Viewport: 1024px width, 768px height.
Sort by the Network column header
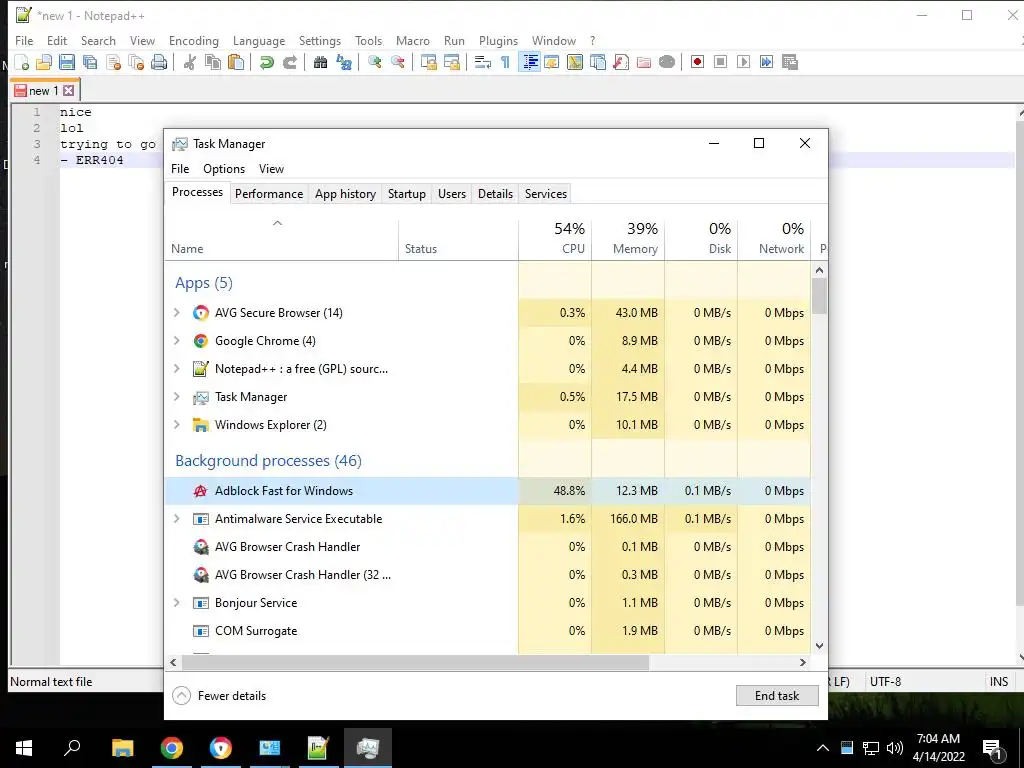[x=774, y=238]
